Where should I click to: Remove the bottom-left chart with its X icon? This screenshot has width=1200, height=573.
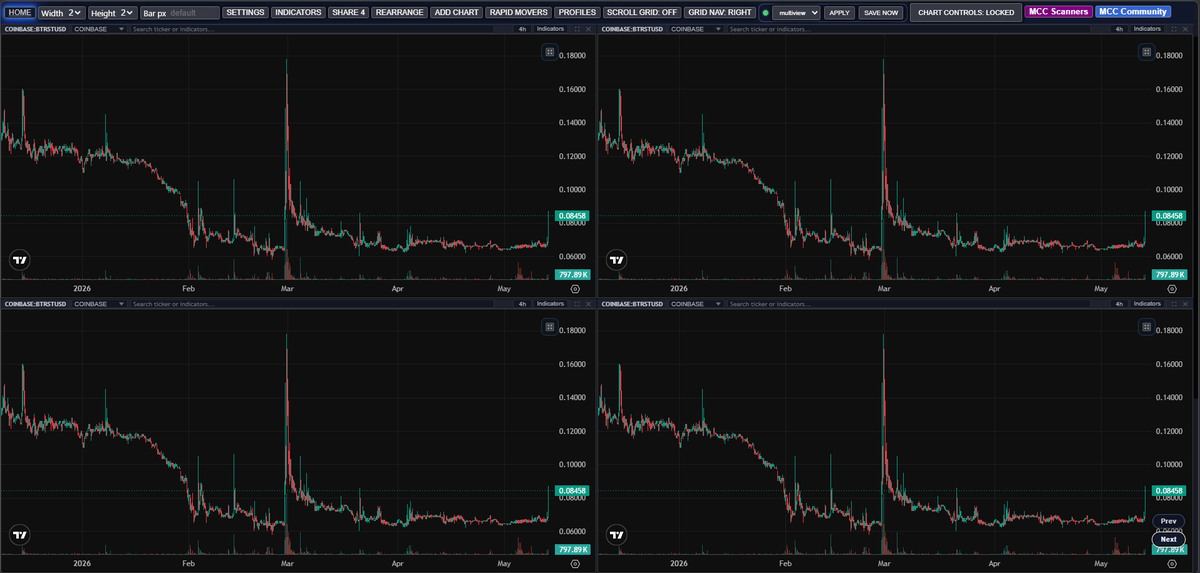588,303
